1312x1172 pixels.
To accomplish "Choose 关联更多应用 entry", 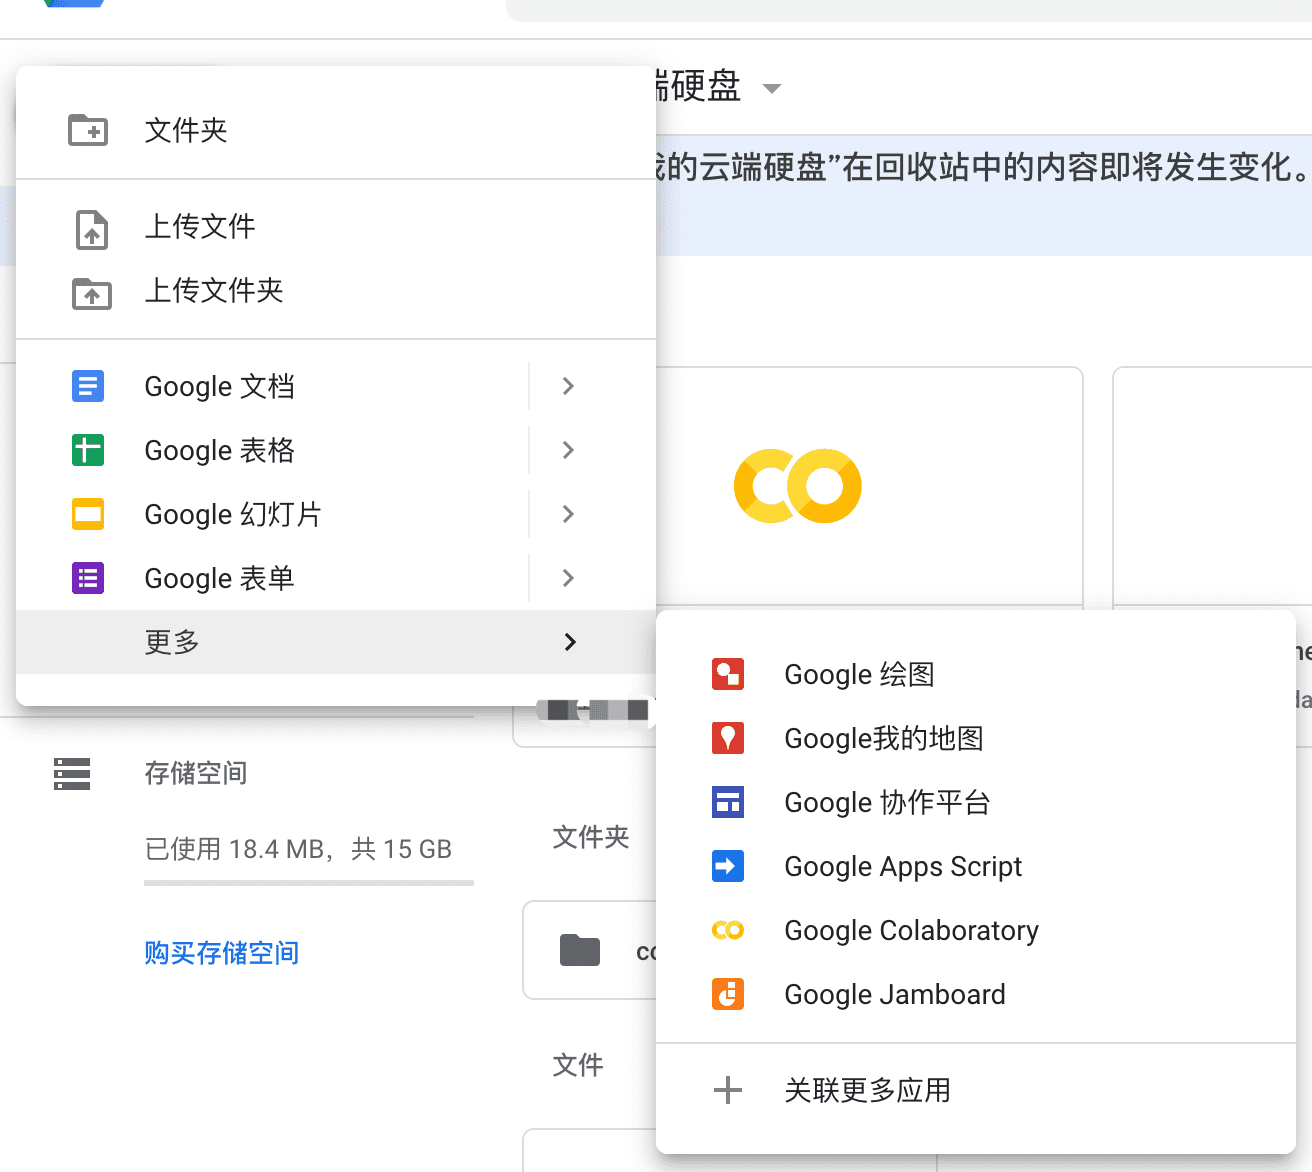I will (x=976, y=1090).
